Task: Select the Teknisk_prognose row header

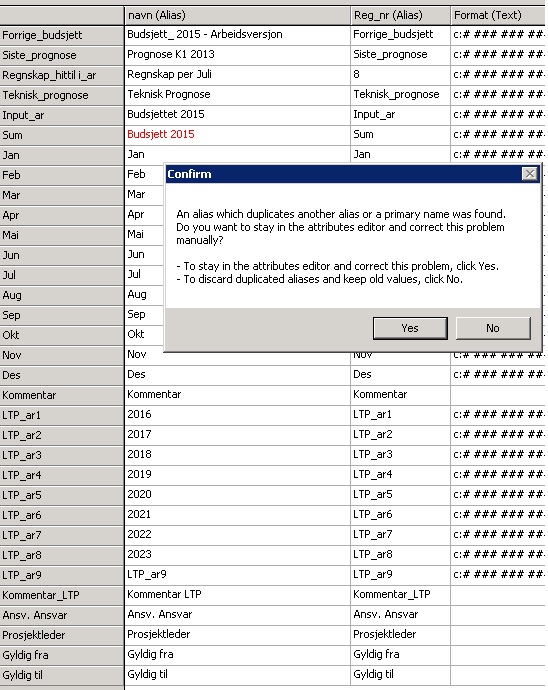Action: (x=62, y=95)
